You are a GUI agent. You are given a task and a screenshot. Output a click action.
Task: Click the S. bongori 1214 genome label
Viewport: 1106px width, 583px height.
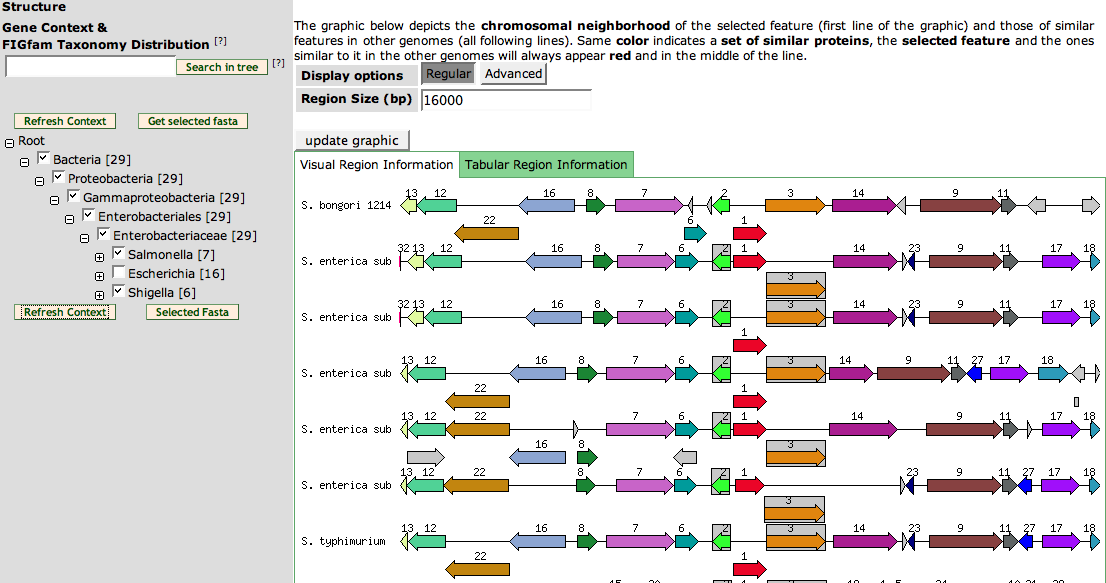coord(346,206)
